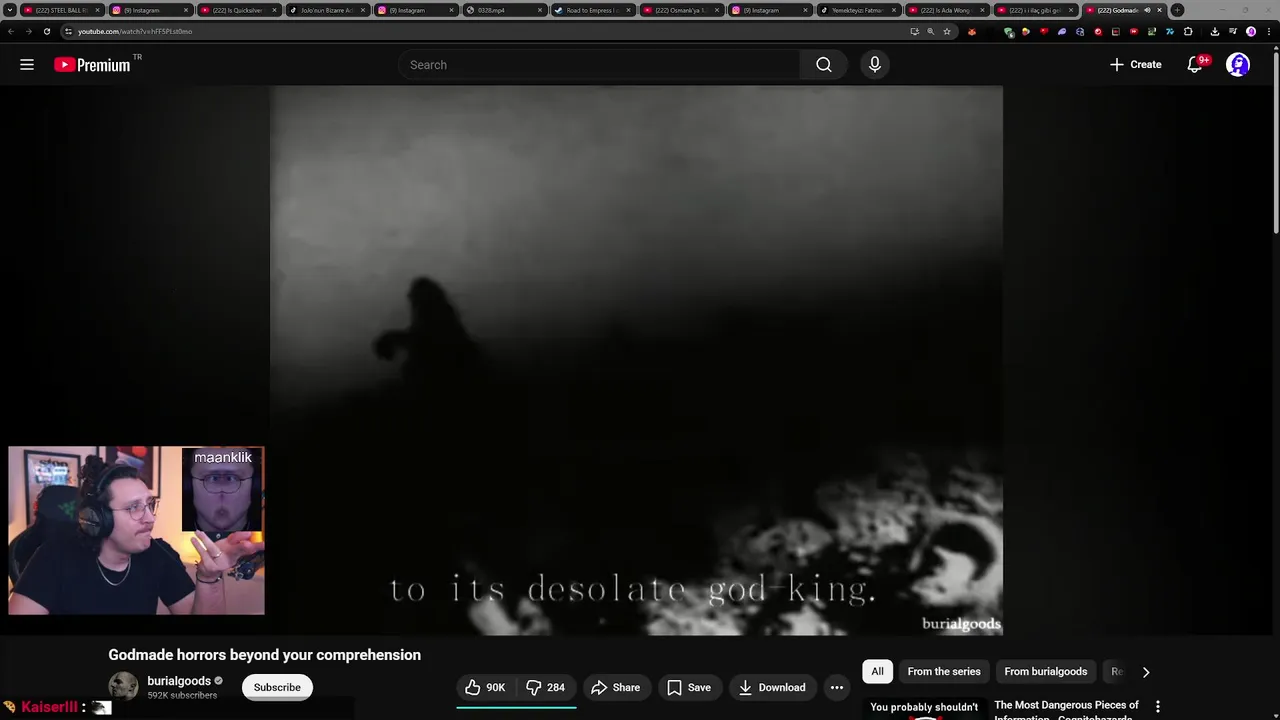Close the 0328.mp4 tab
The height and width of the screenshot is (720, 1280).
pyautogui.click(x=541, y=10)
